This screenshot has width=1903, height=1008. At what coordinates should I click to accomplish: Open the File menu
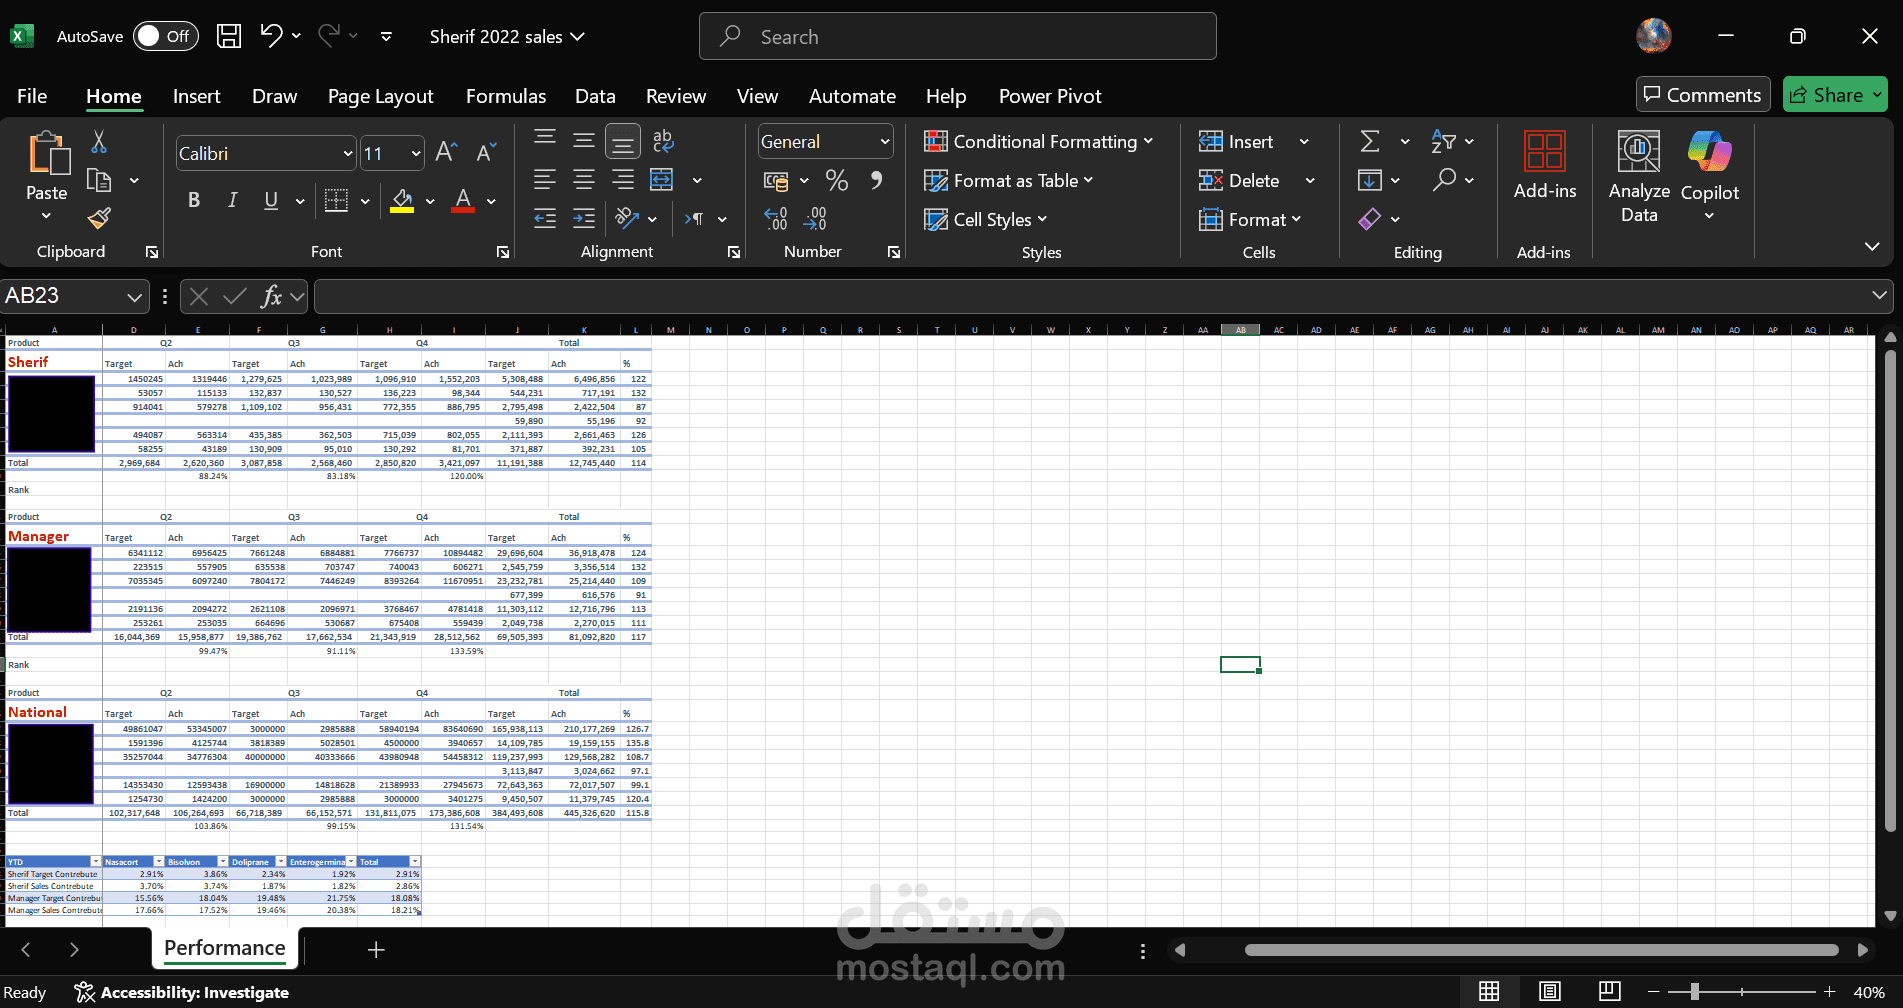[x=32, y=96]
